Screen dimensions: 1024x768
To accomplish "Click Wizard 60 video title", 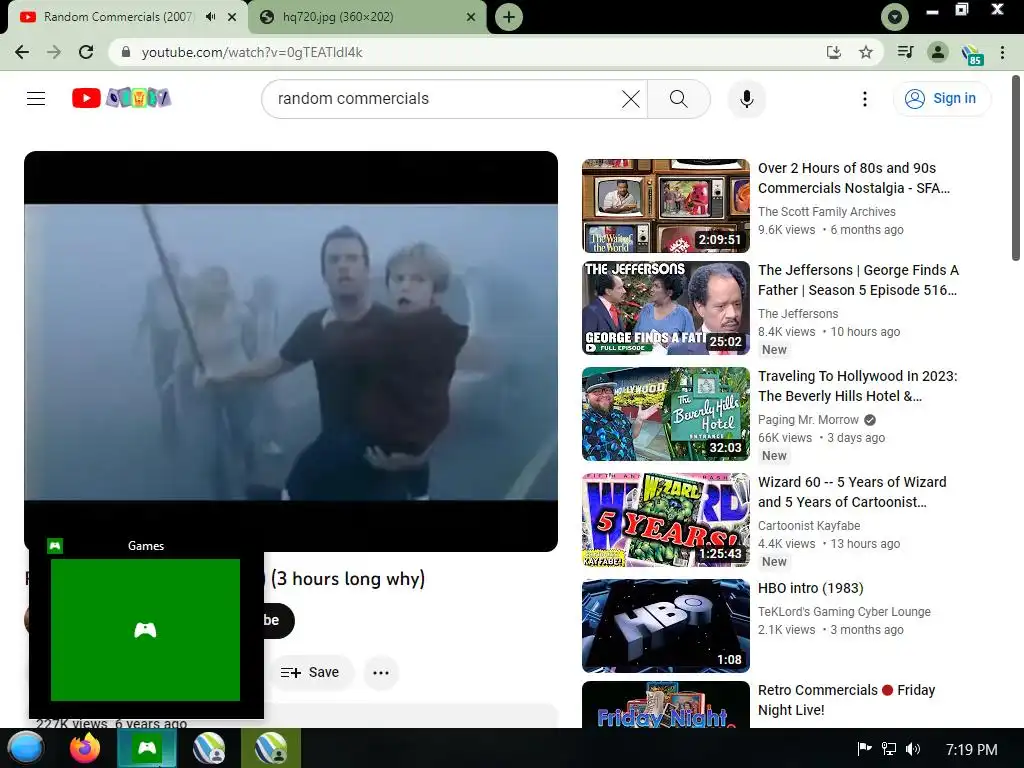I will click(852, 492).
